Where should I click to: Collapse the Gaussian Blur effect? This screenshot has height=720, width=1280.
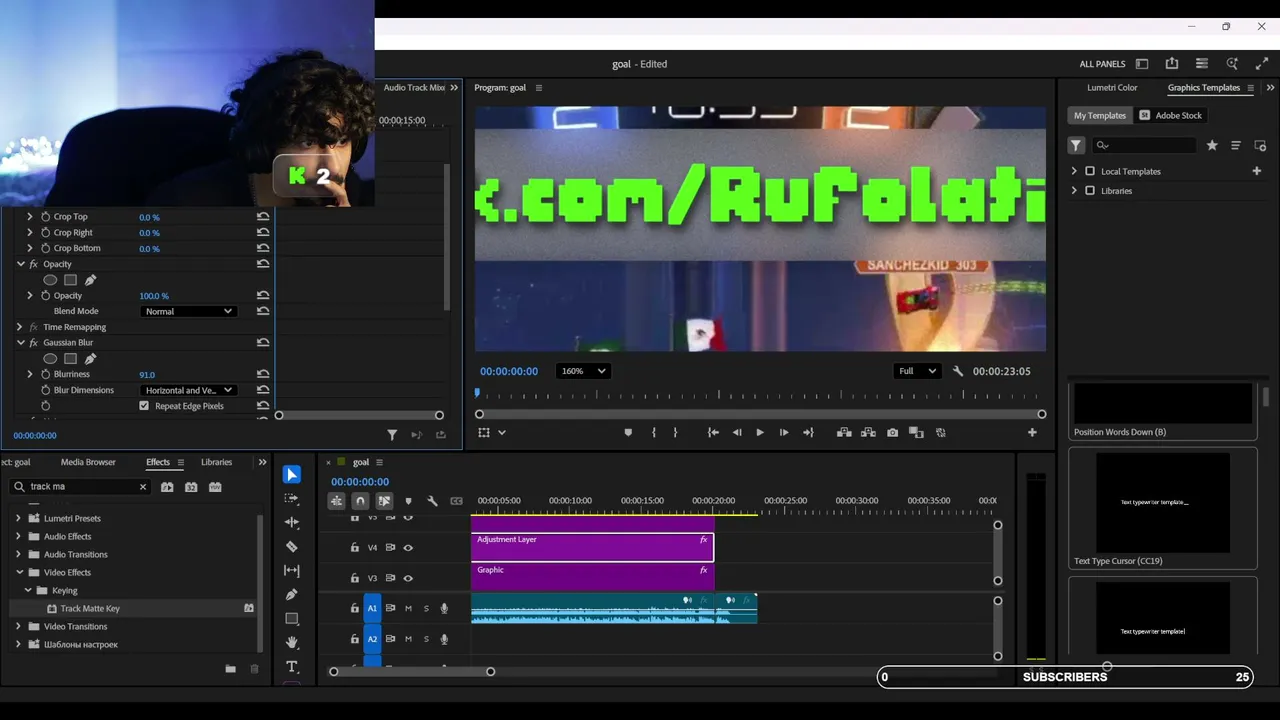coord(20,343)
